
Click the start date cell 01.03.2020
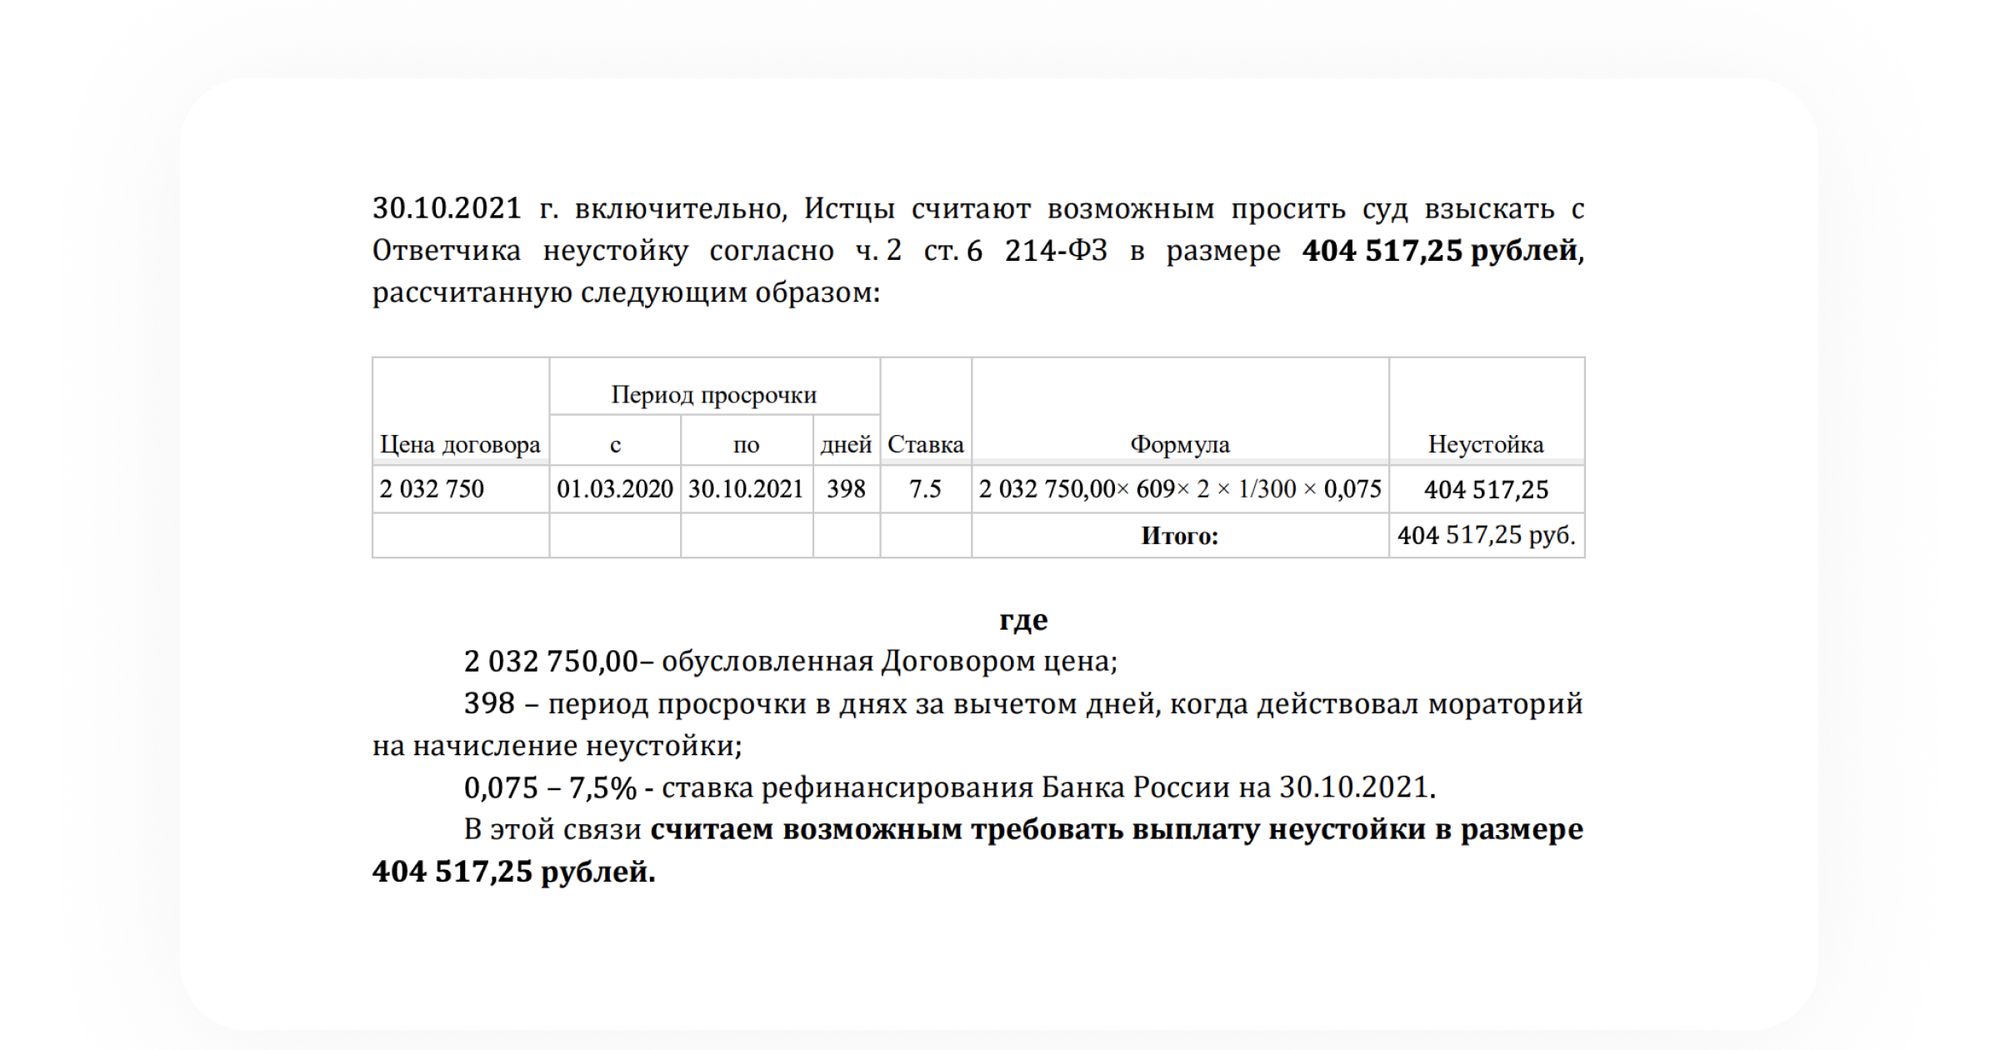tap(615, 489)
